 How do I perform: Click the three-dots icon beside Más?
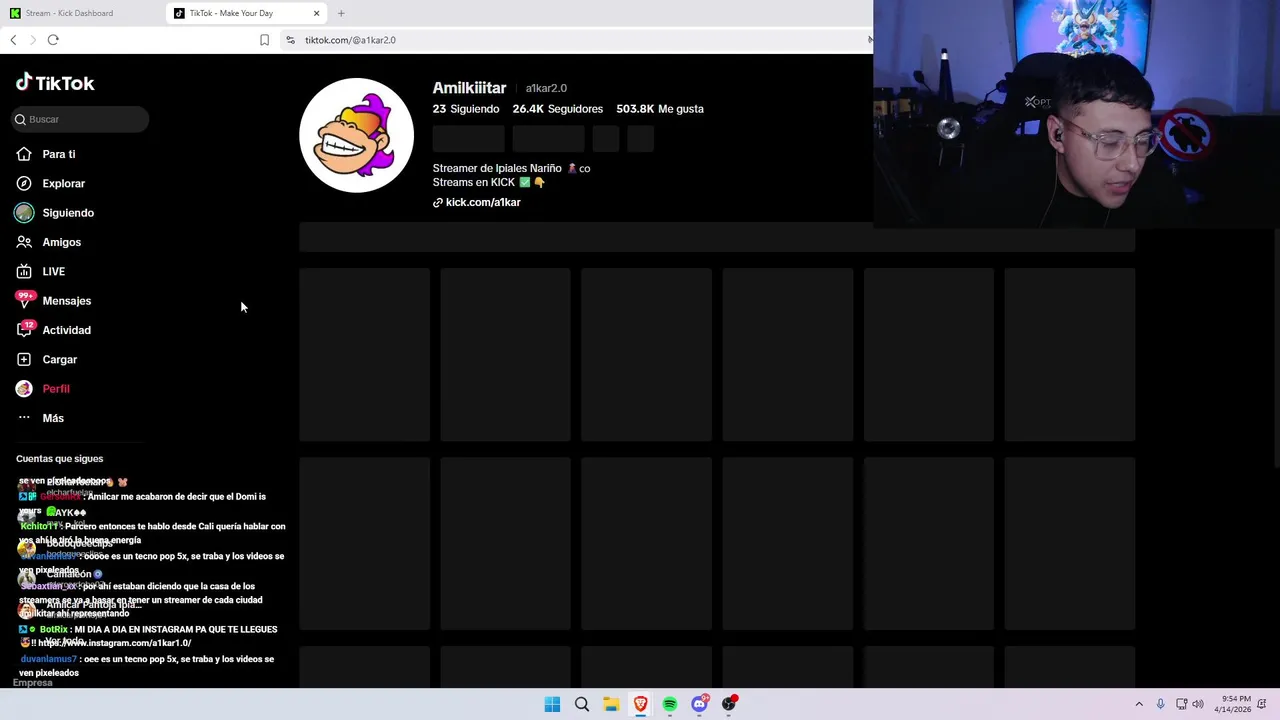tap(24, 418)
